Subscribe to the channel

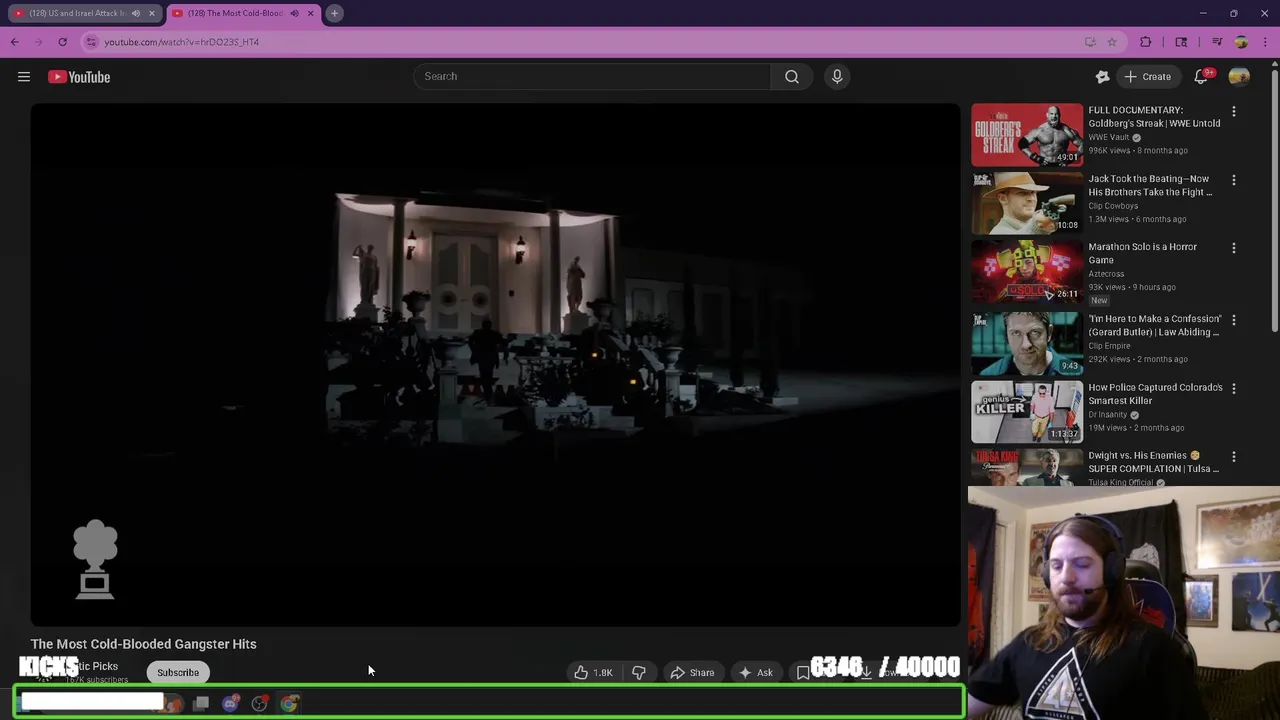coord(178,673)
